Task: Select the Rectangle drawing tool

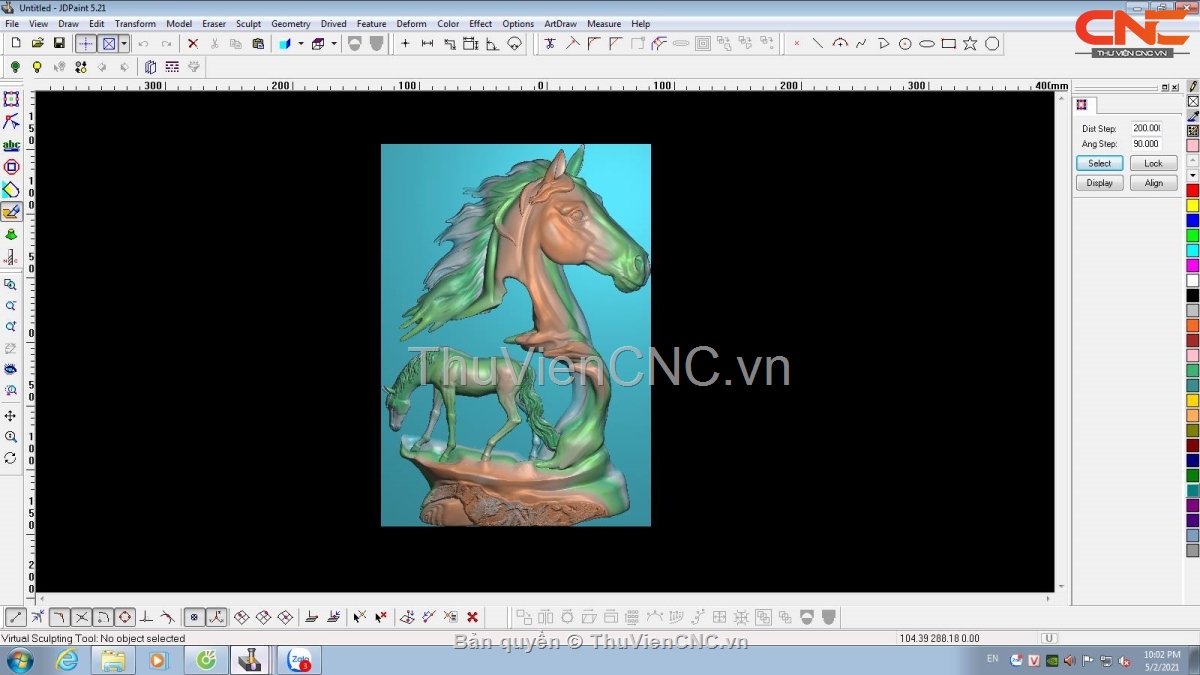Action: click(x=948, y=44)
